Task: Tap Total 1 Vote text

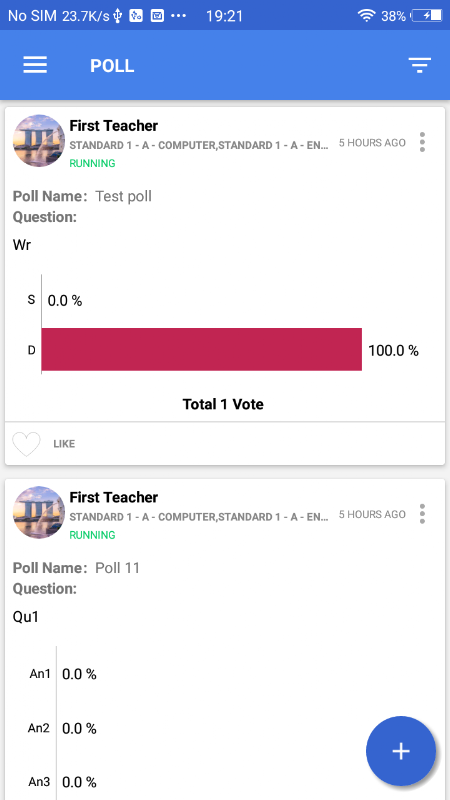Action: 223,405
